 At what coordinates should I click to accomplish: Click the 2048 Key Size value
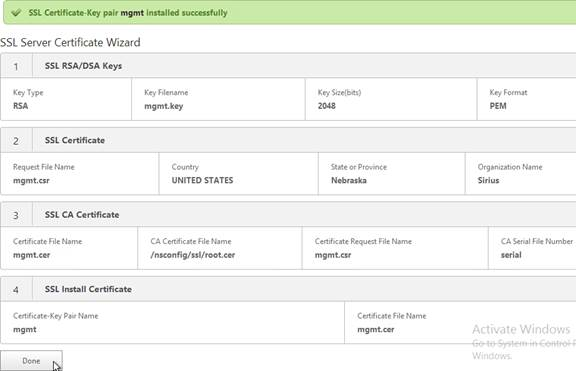(x=327, y=106)
